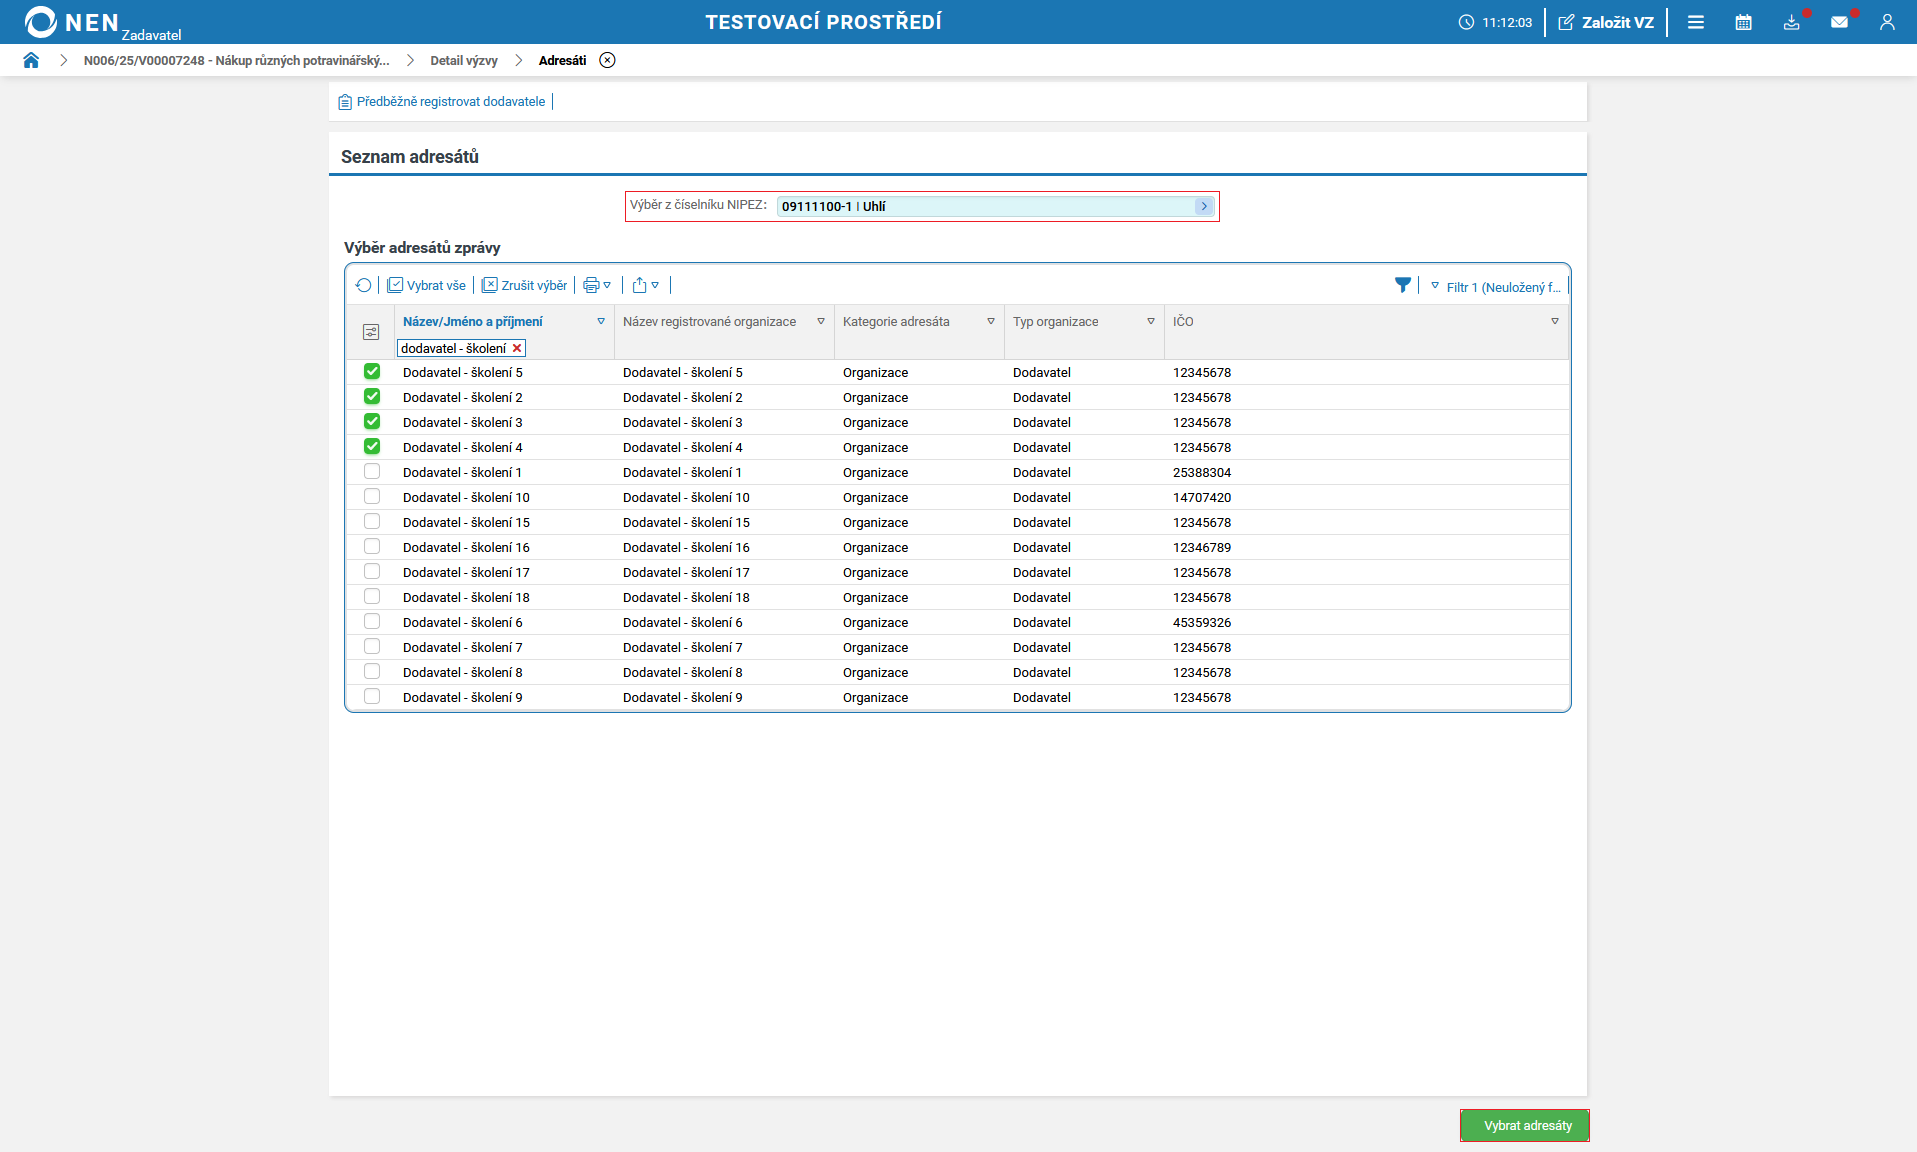Viewport: 1917px width, 1152px height.
Task: Click the column settings icon in table header
Action: [371, 332]
